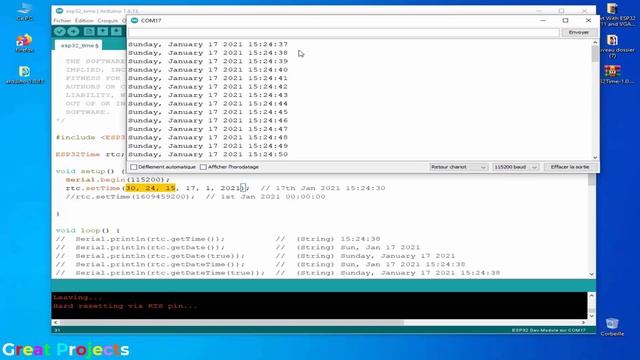Open the arduino desktop icon below Firefox
This screenshot has height=360, width=640.
pos(24,75)
